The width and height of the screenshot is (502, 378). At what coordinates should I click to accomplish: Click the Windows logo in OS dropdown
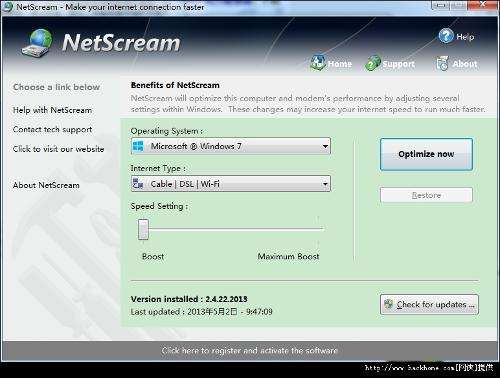138,146
